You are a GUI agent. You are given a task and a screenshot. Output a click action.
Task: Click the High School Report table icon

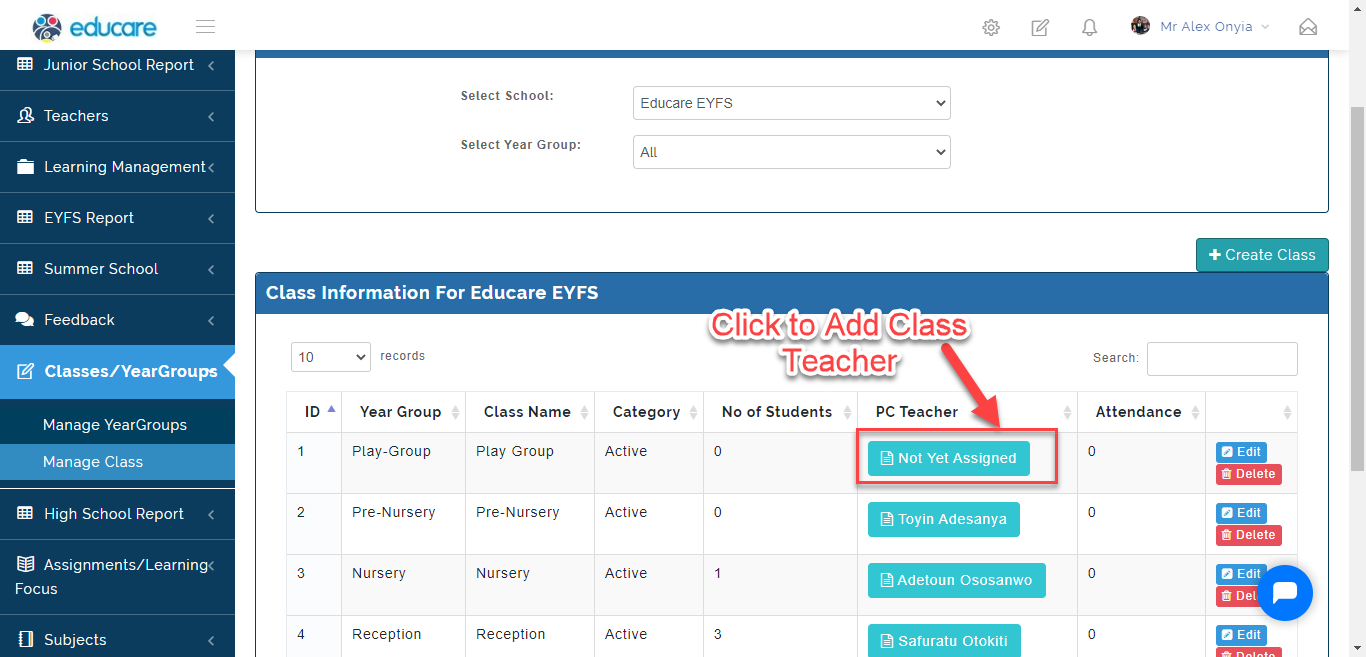click(x=25, y=514)
